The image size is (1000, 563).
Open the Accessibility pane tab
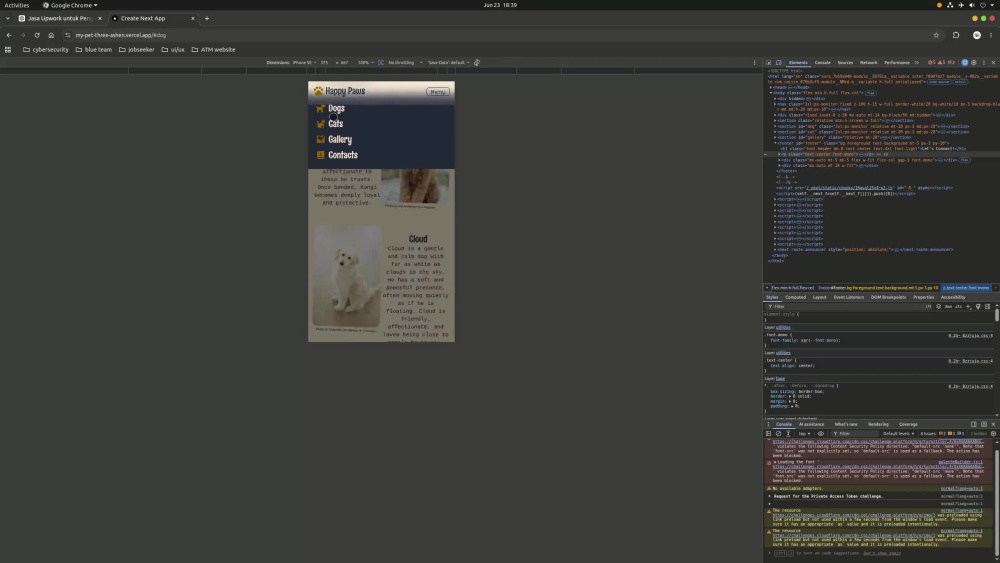coord(953,297)
